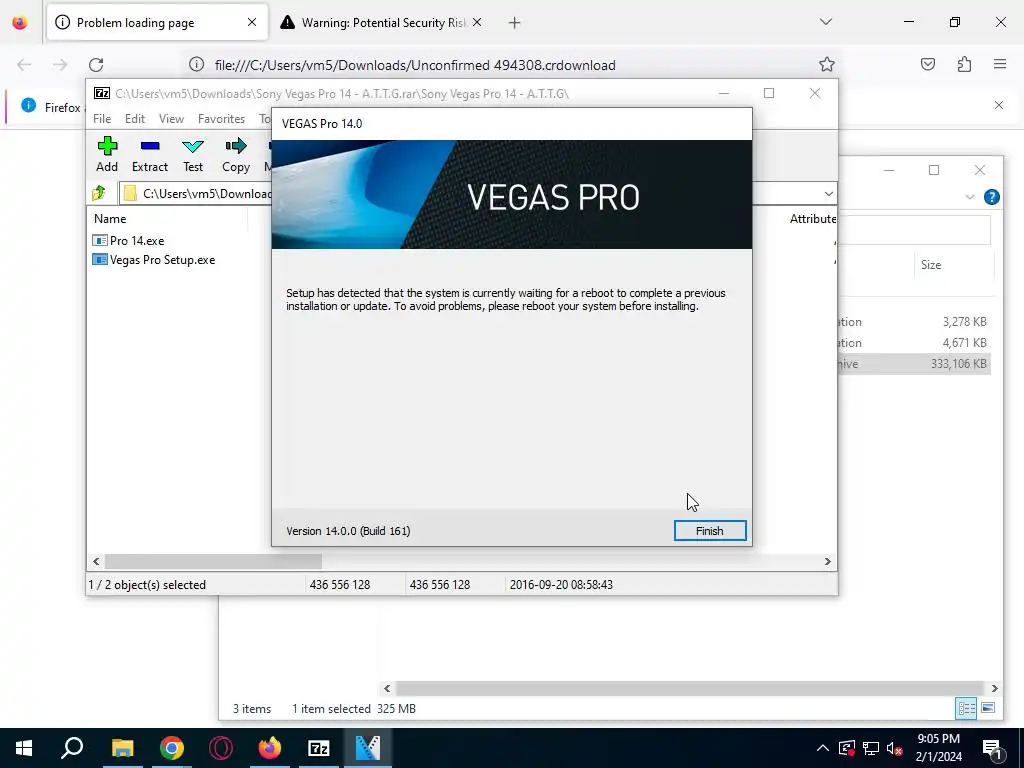Click Finish in the VEGAS Pro setup dialog
1024x768 pixels.
[710, 531]
